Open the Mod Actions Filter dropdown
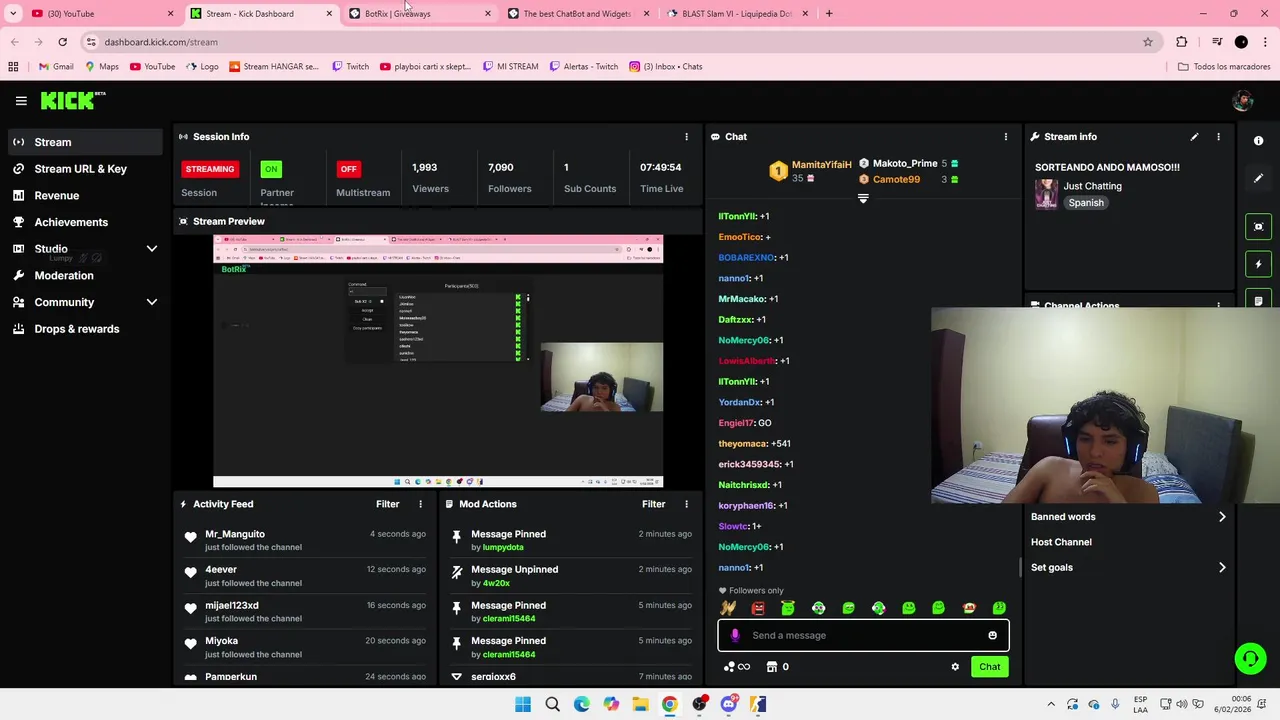 (x=653, y=504)
